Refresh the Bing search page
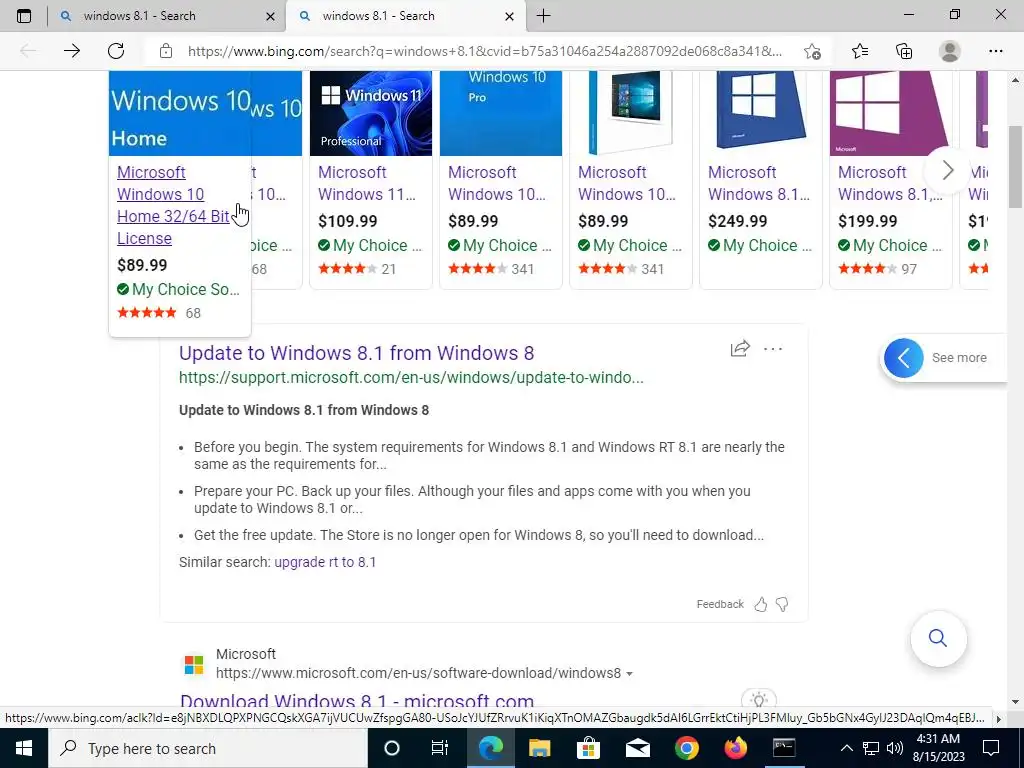The image size is (1024, 768). (x=116, y=51)
